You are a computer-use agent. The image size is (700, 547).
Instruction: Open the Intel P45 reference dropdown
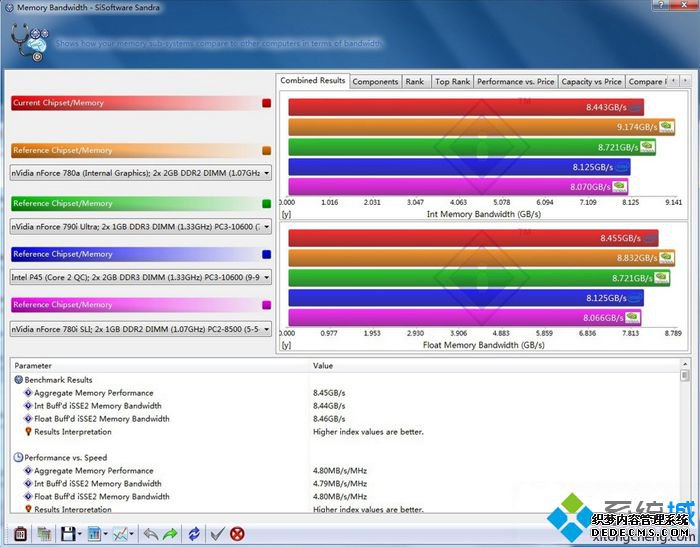141,277
